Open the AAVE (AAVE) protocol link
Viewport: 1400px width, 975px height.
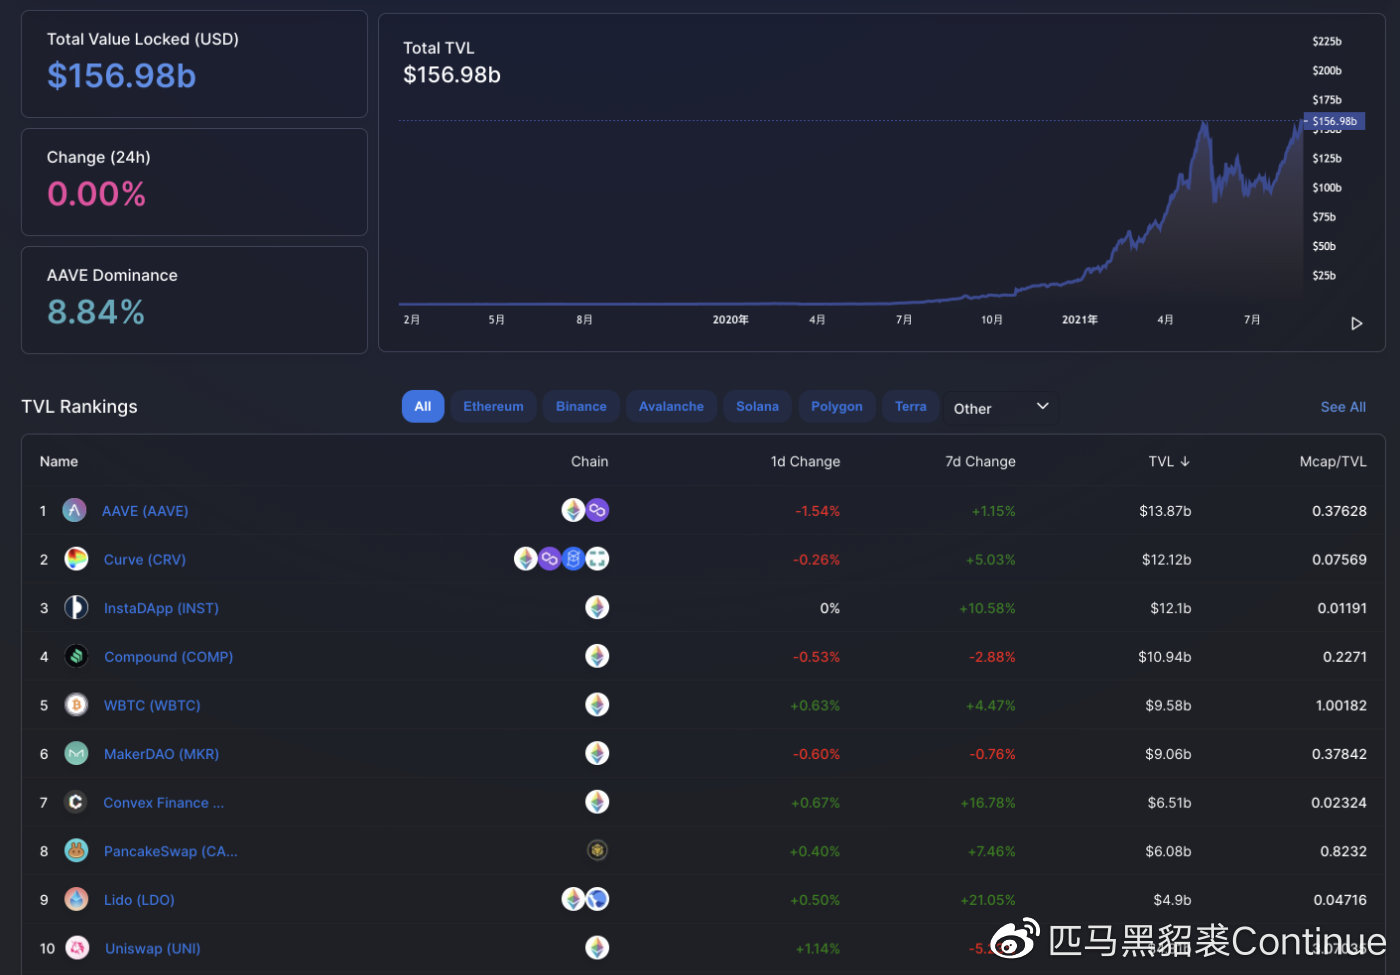(x=145, y=511)
